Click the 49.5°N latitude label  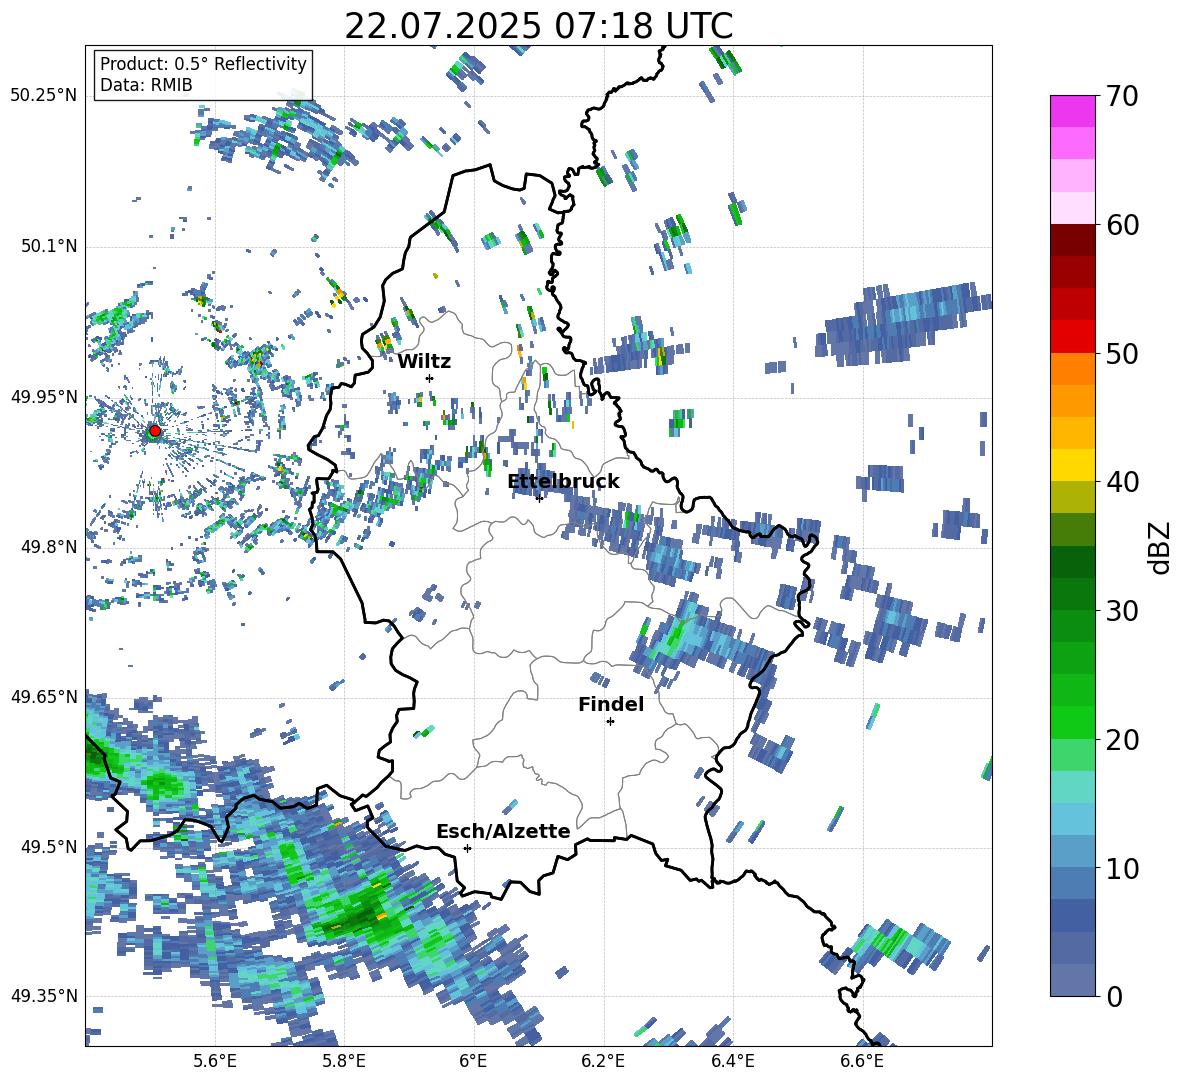pyautogui.click(x=48, y=846)
